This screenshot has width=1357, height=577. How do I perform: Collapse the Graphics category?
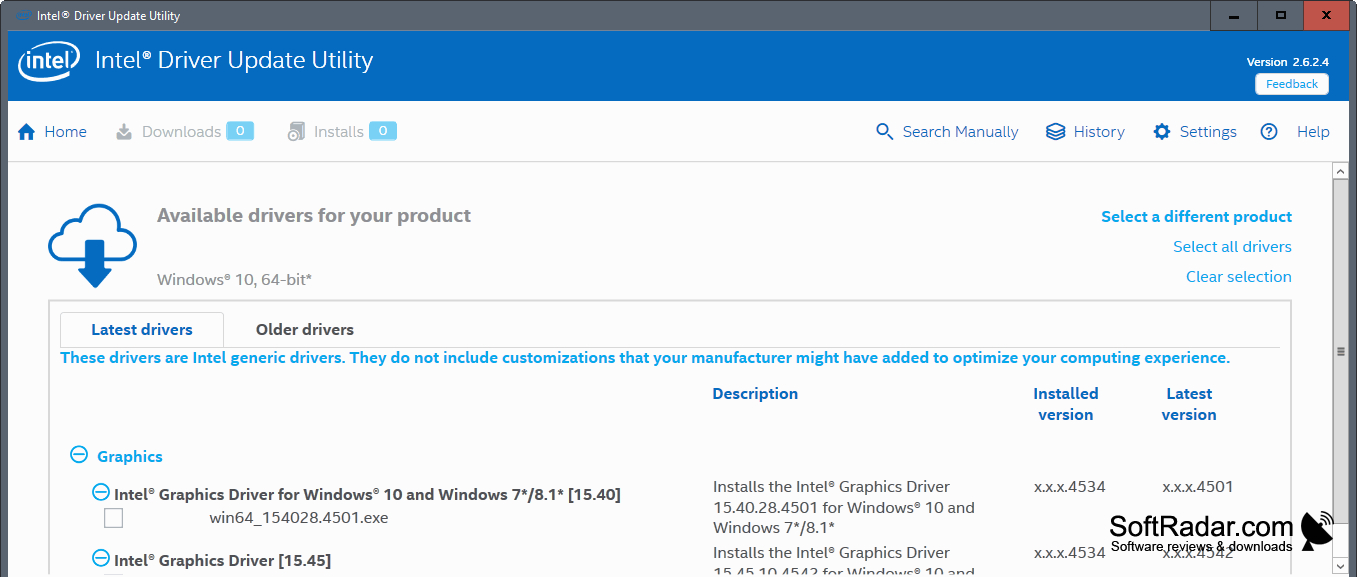[x=79, y=455]
